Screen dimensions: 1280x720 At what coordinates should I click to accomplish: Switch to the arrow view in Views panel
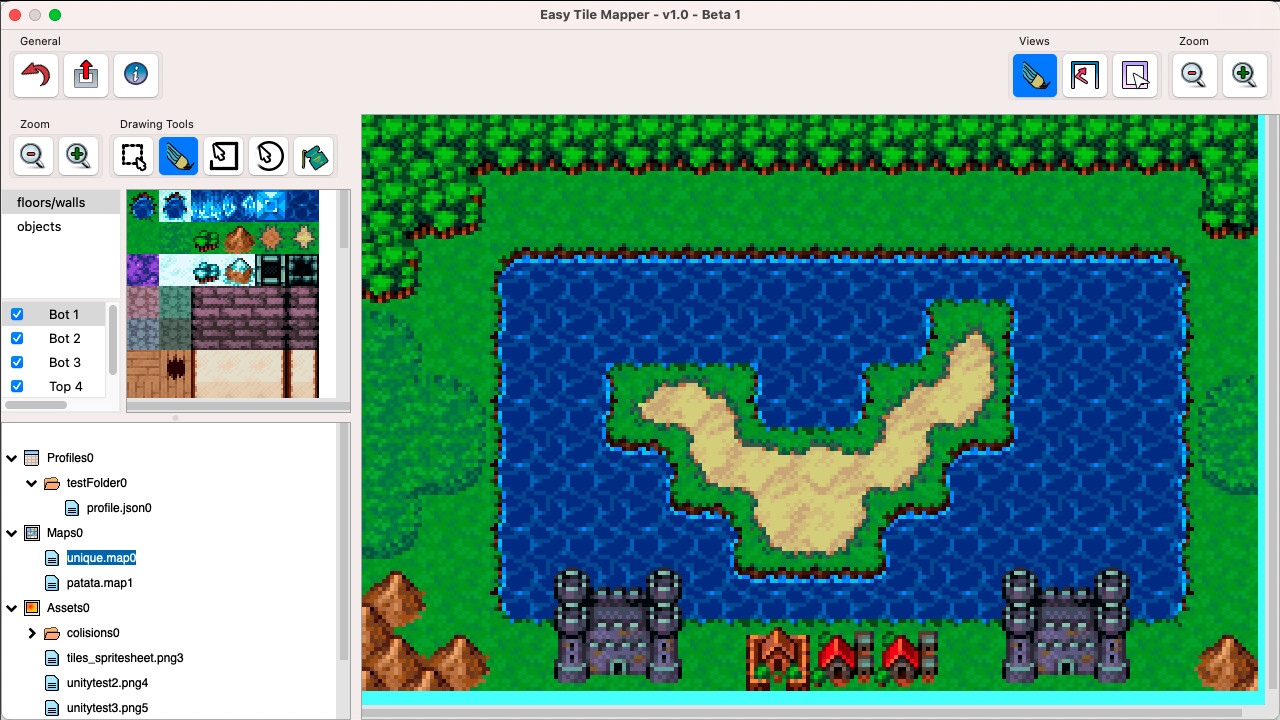click(1084, 75)
